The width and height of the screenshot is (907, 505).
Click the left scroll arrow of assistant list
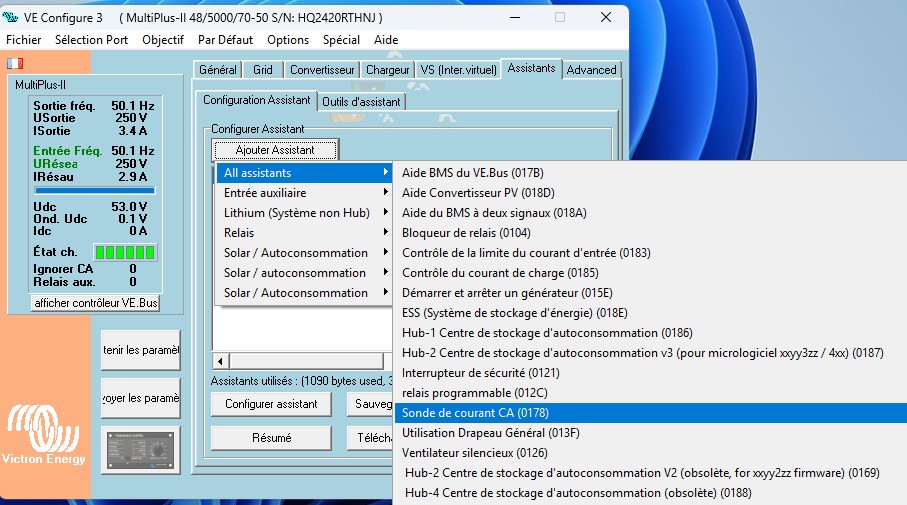(220, 362)
